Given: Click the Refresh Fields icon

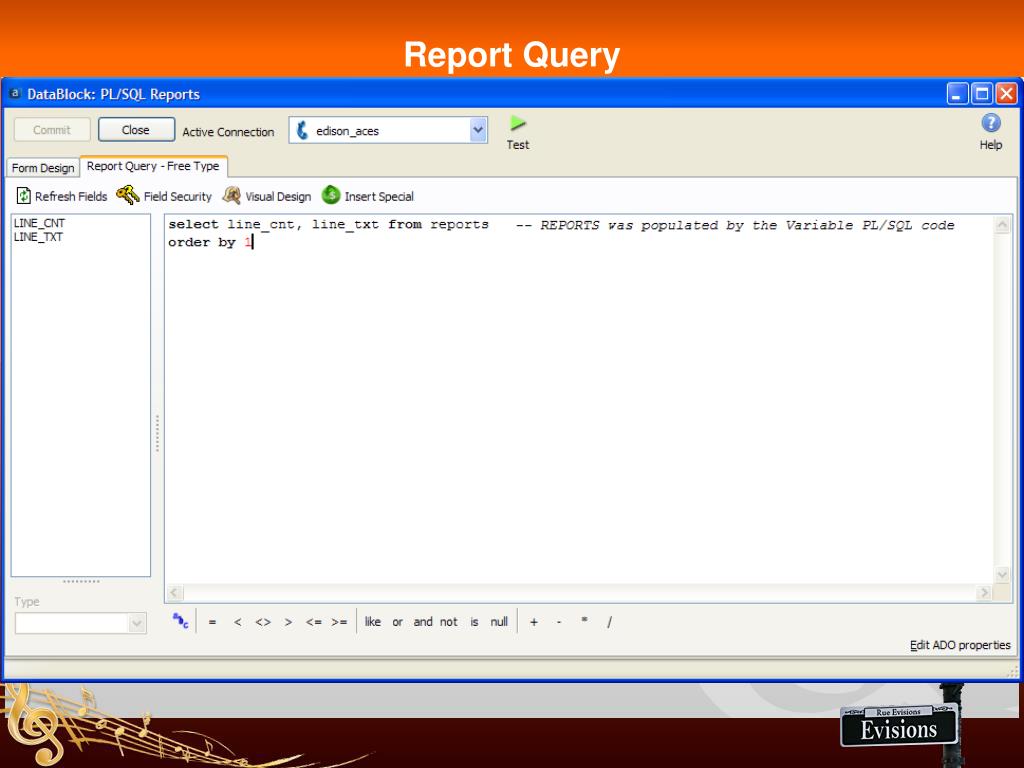Looking at the screenshot, I should coord(24,196).
